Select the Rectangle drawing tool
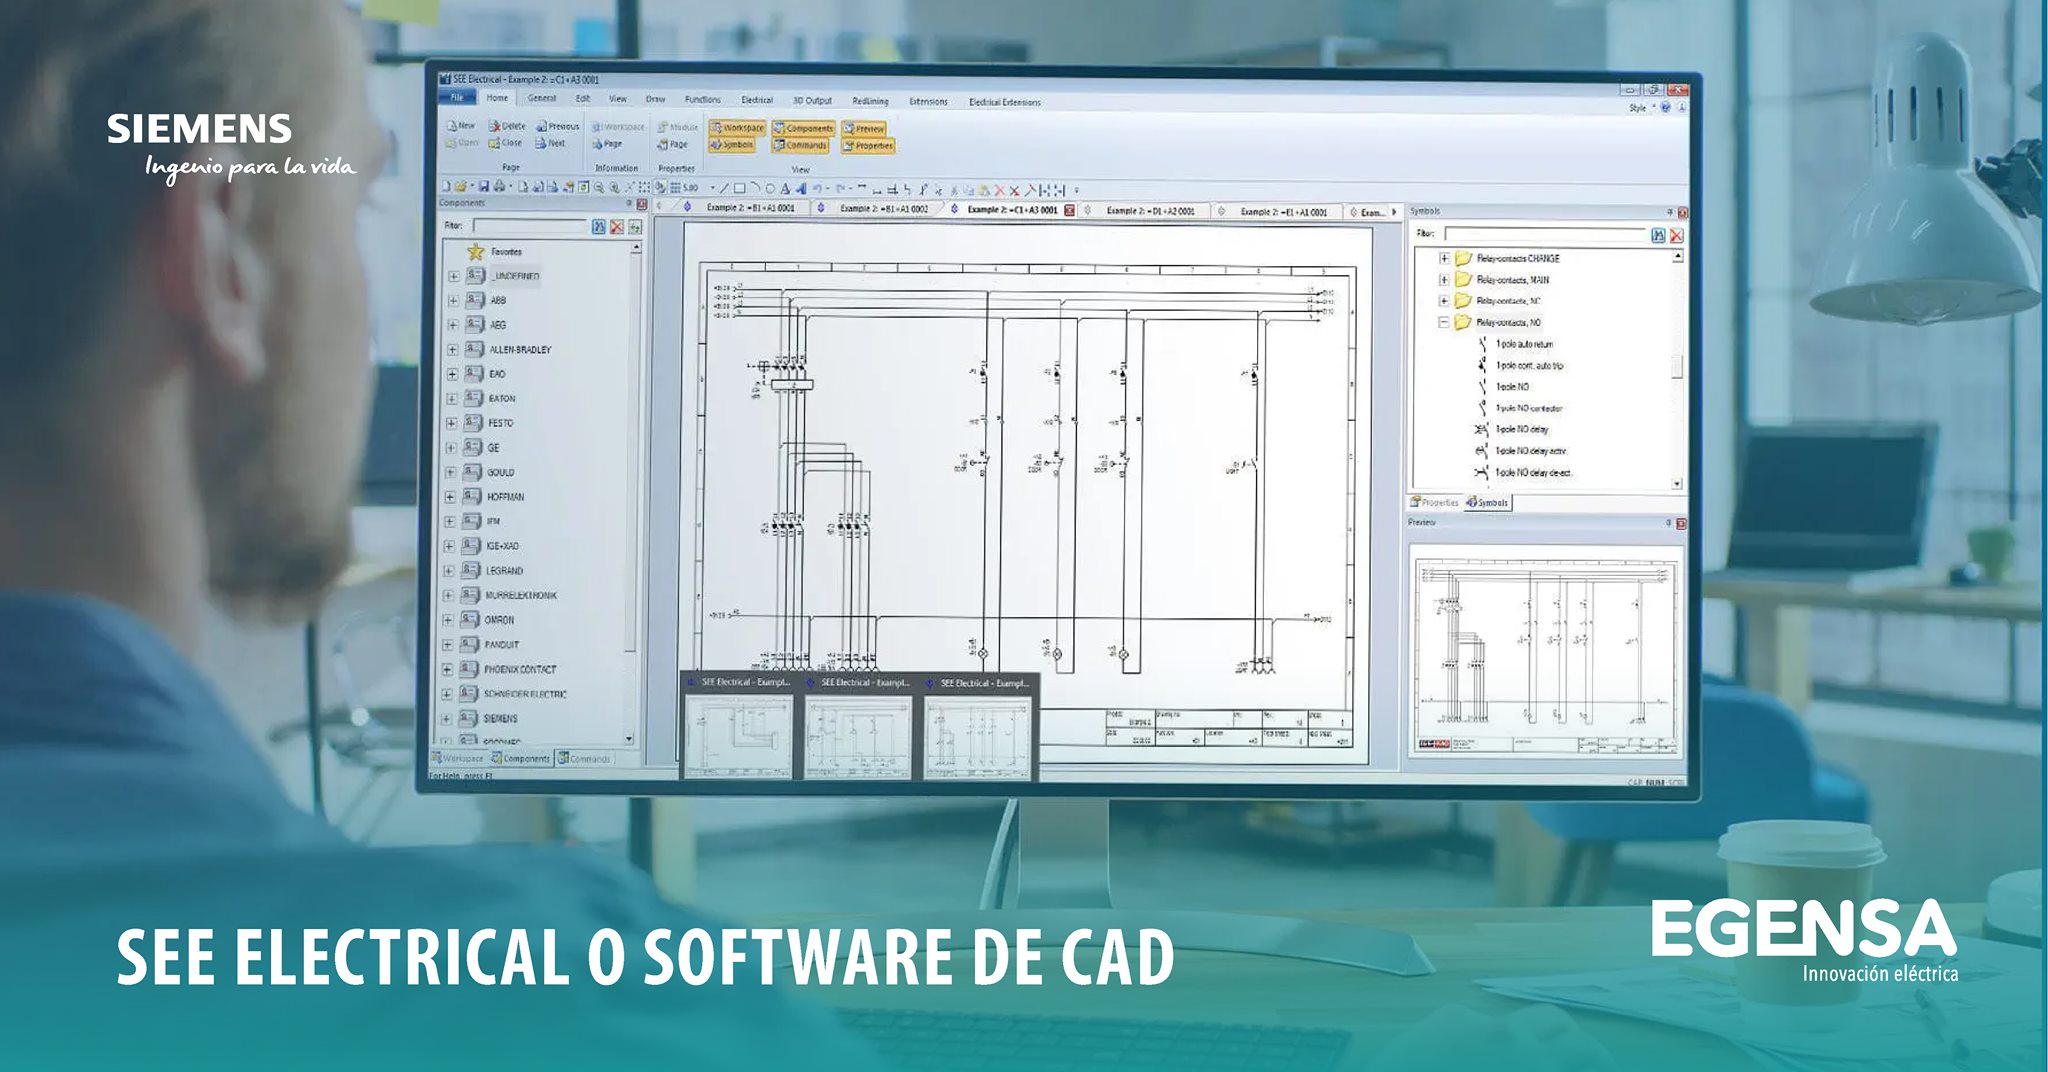 739,188
